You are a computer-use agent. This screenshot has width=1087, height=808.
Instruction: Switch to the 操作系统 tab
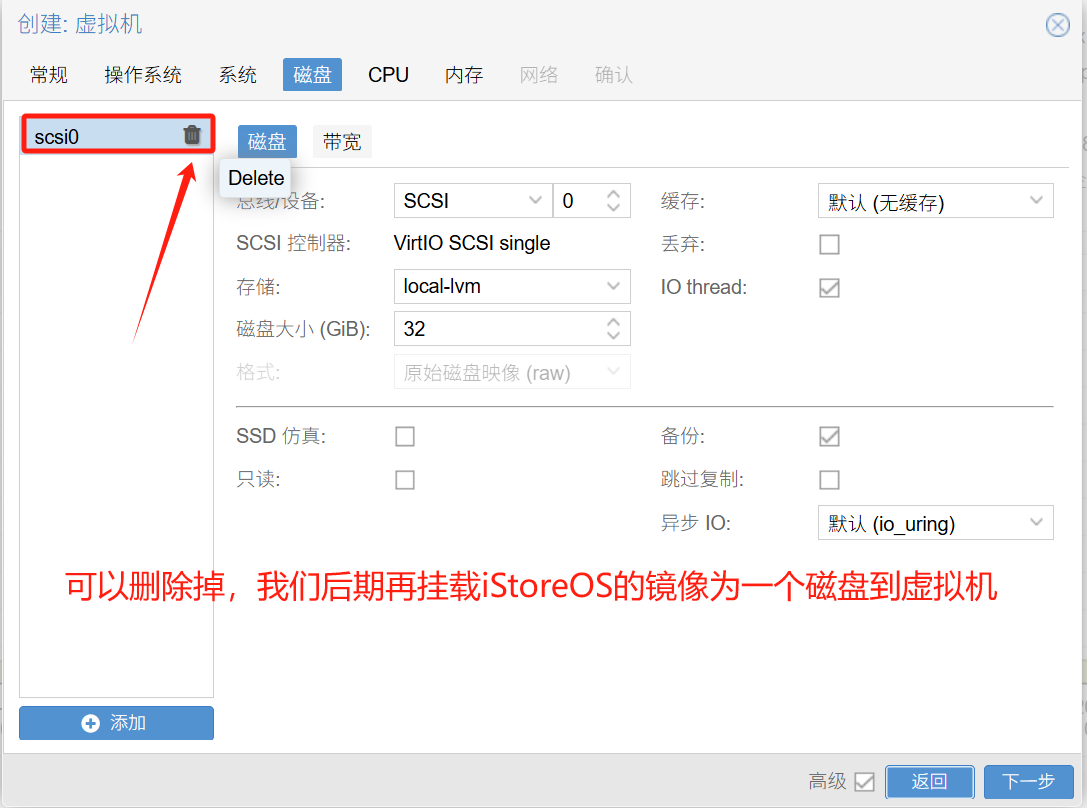(143, 74)
